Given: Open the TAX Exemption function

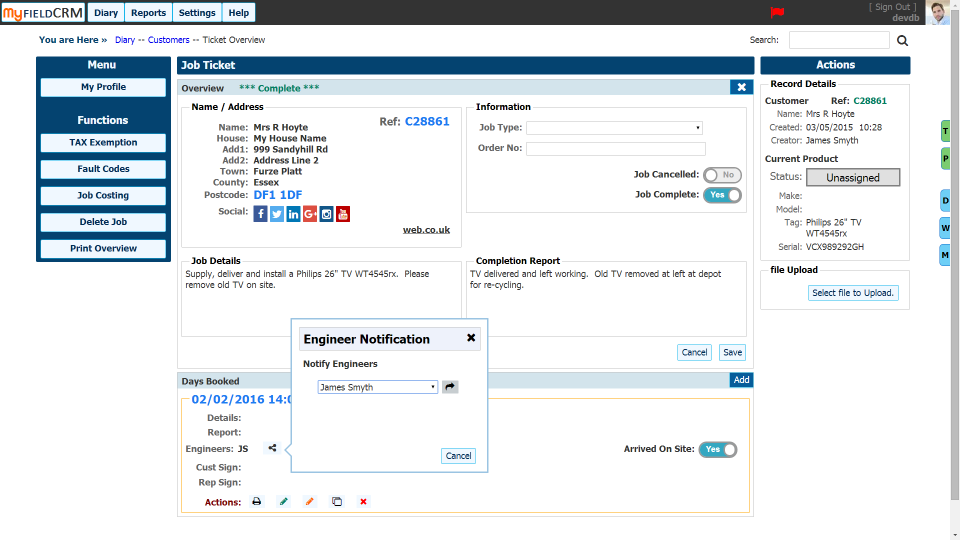Looking at the screenshot, I should [103, 143].
